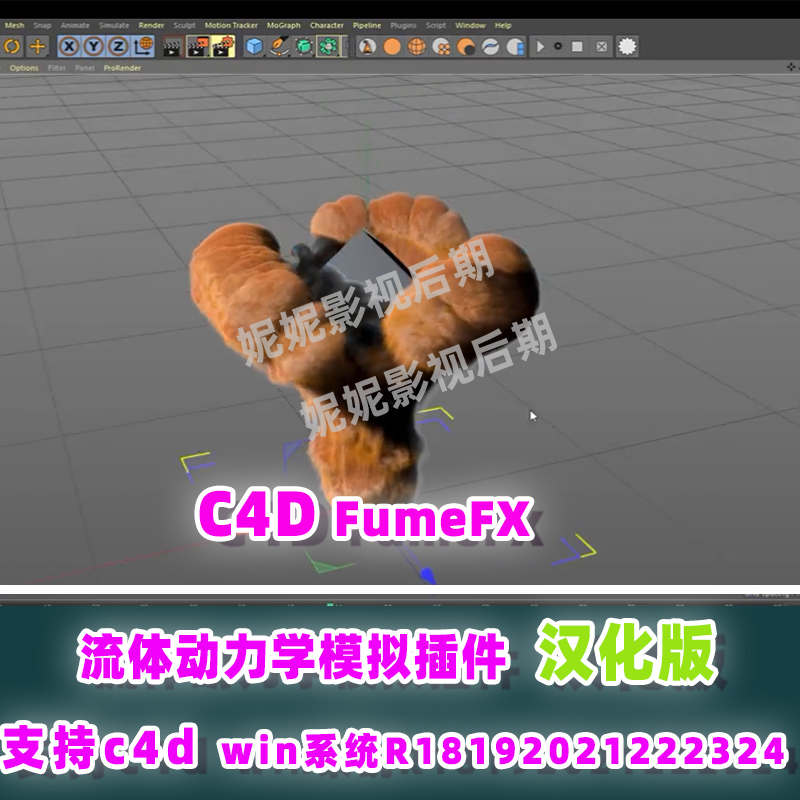Click the orange particle cluster icon
The height and width of the screenshot is (800, 800).
tap(441, 46)
